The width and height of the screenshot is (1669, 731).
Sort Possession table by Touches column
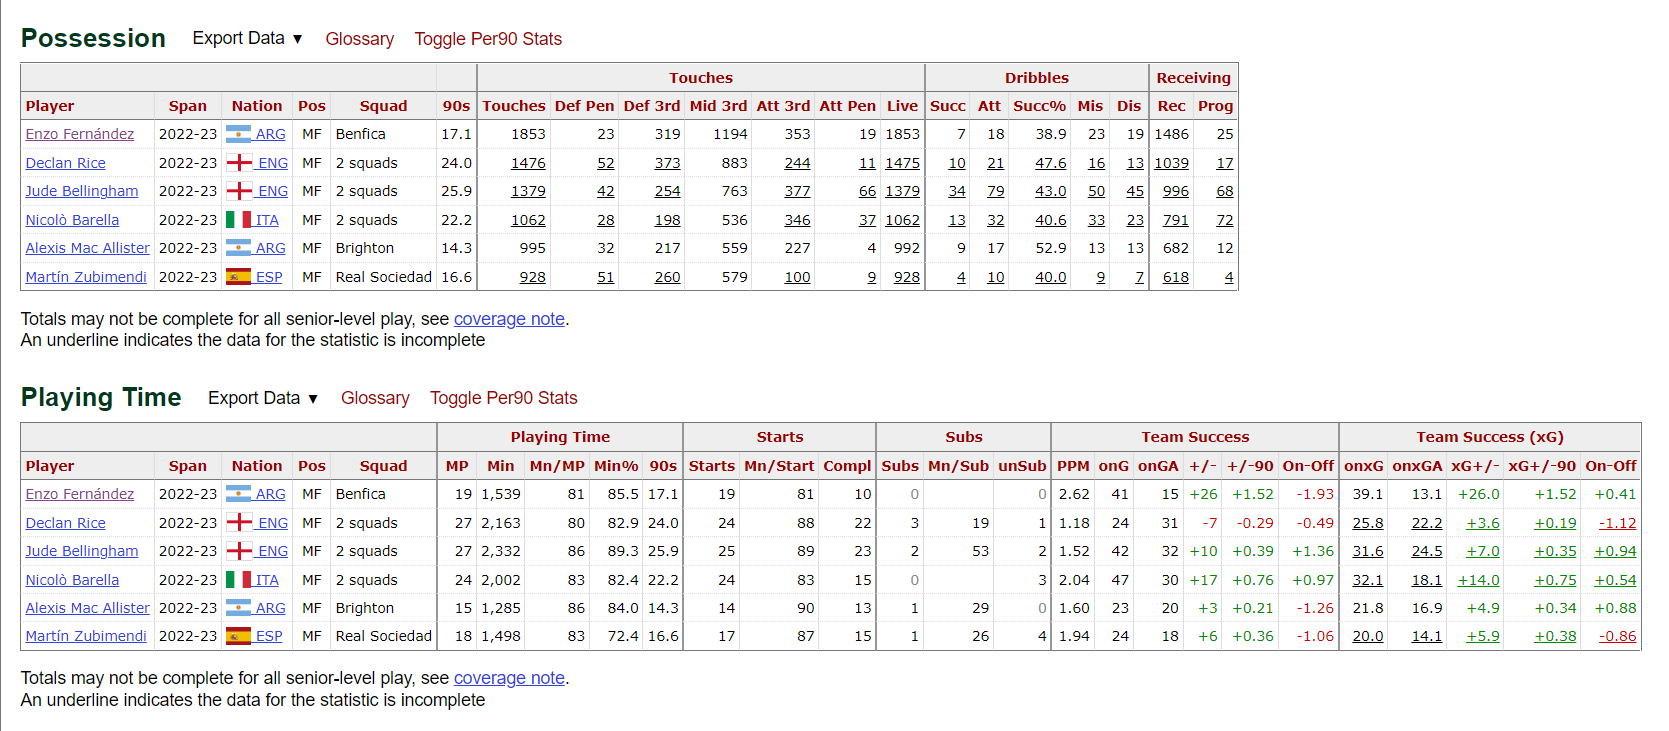coord(514,106)
